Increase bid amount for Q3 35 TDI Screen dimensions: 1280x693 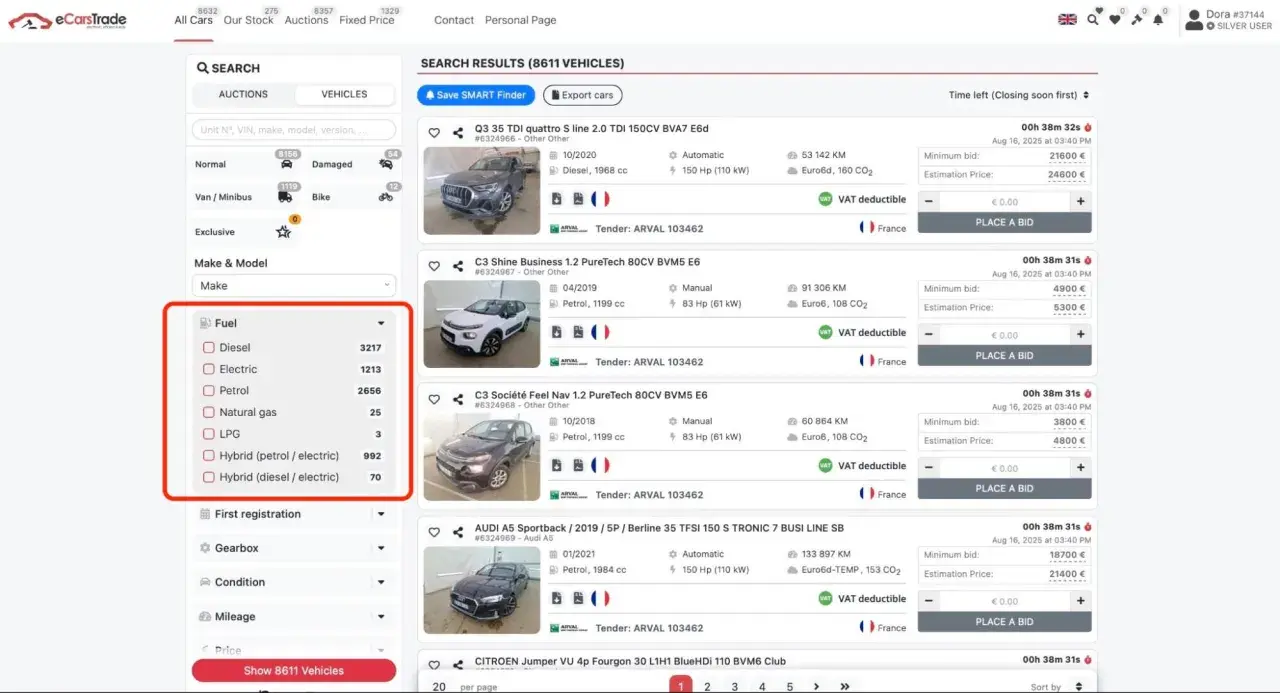1080,201
